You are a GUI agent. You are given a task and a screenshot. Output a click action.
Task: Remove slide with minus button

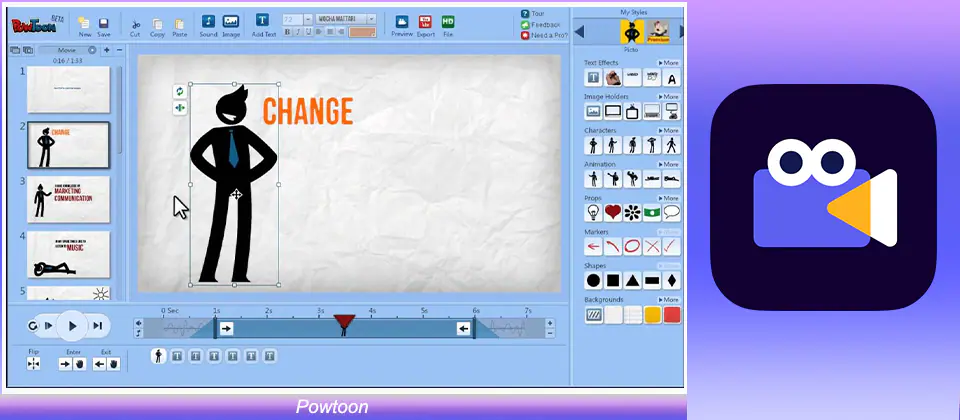coord(119,50)
